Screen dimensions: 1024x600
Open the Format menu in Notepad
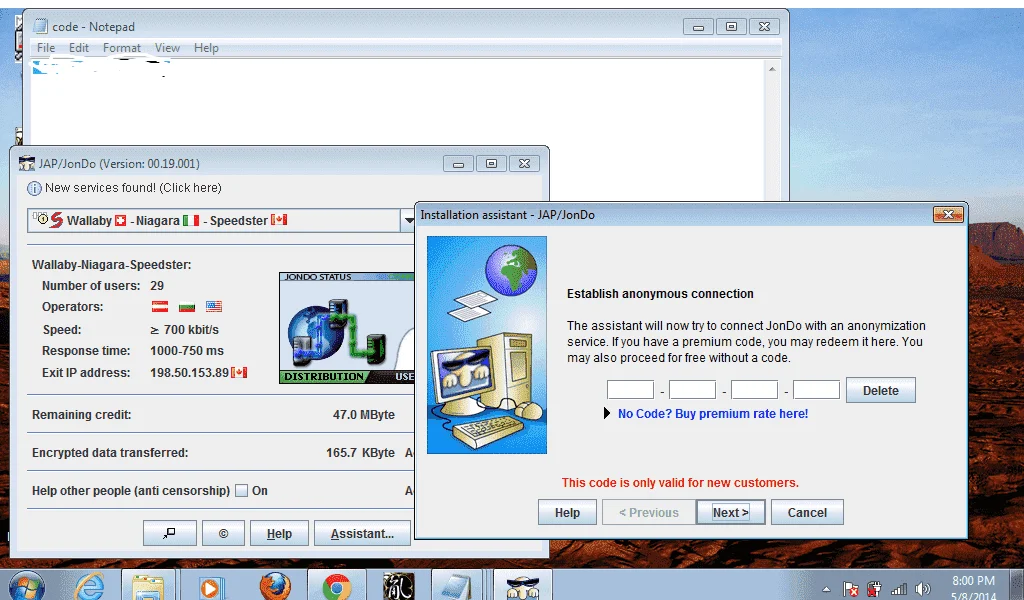[121, 48]
